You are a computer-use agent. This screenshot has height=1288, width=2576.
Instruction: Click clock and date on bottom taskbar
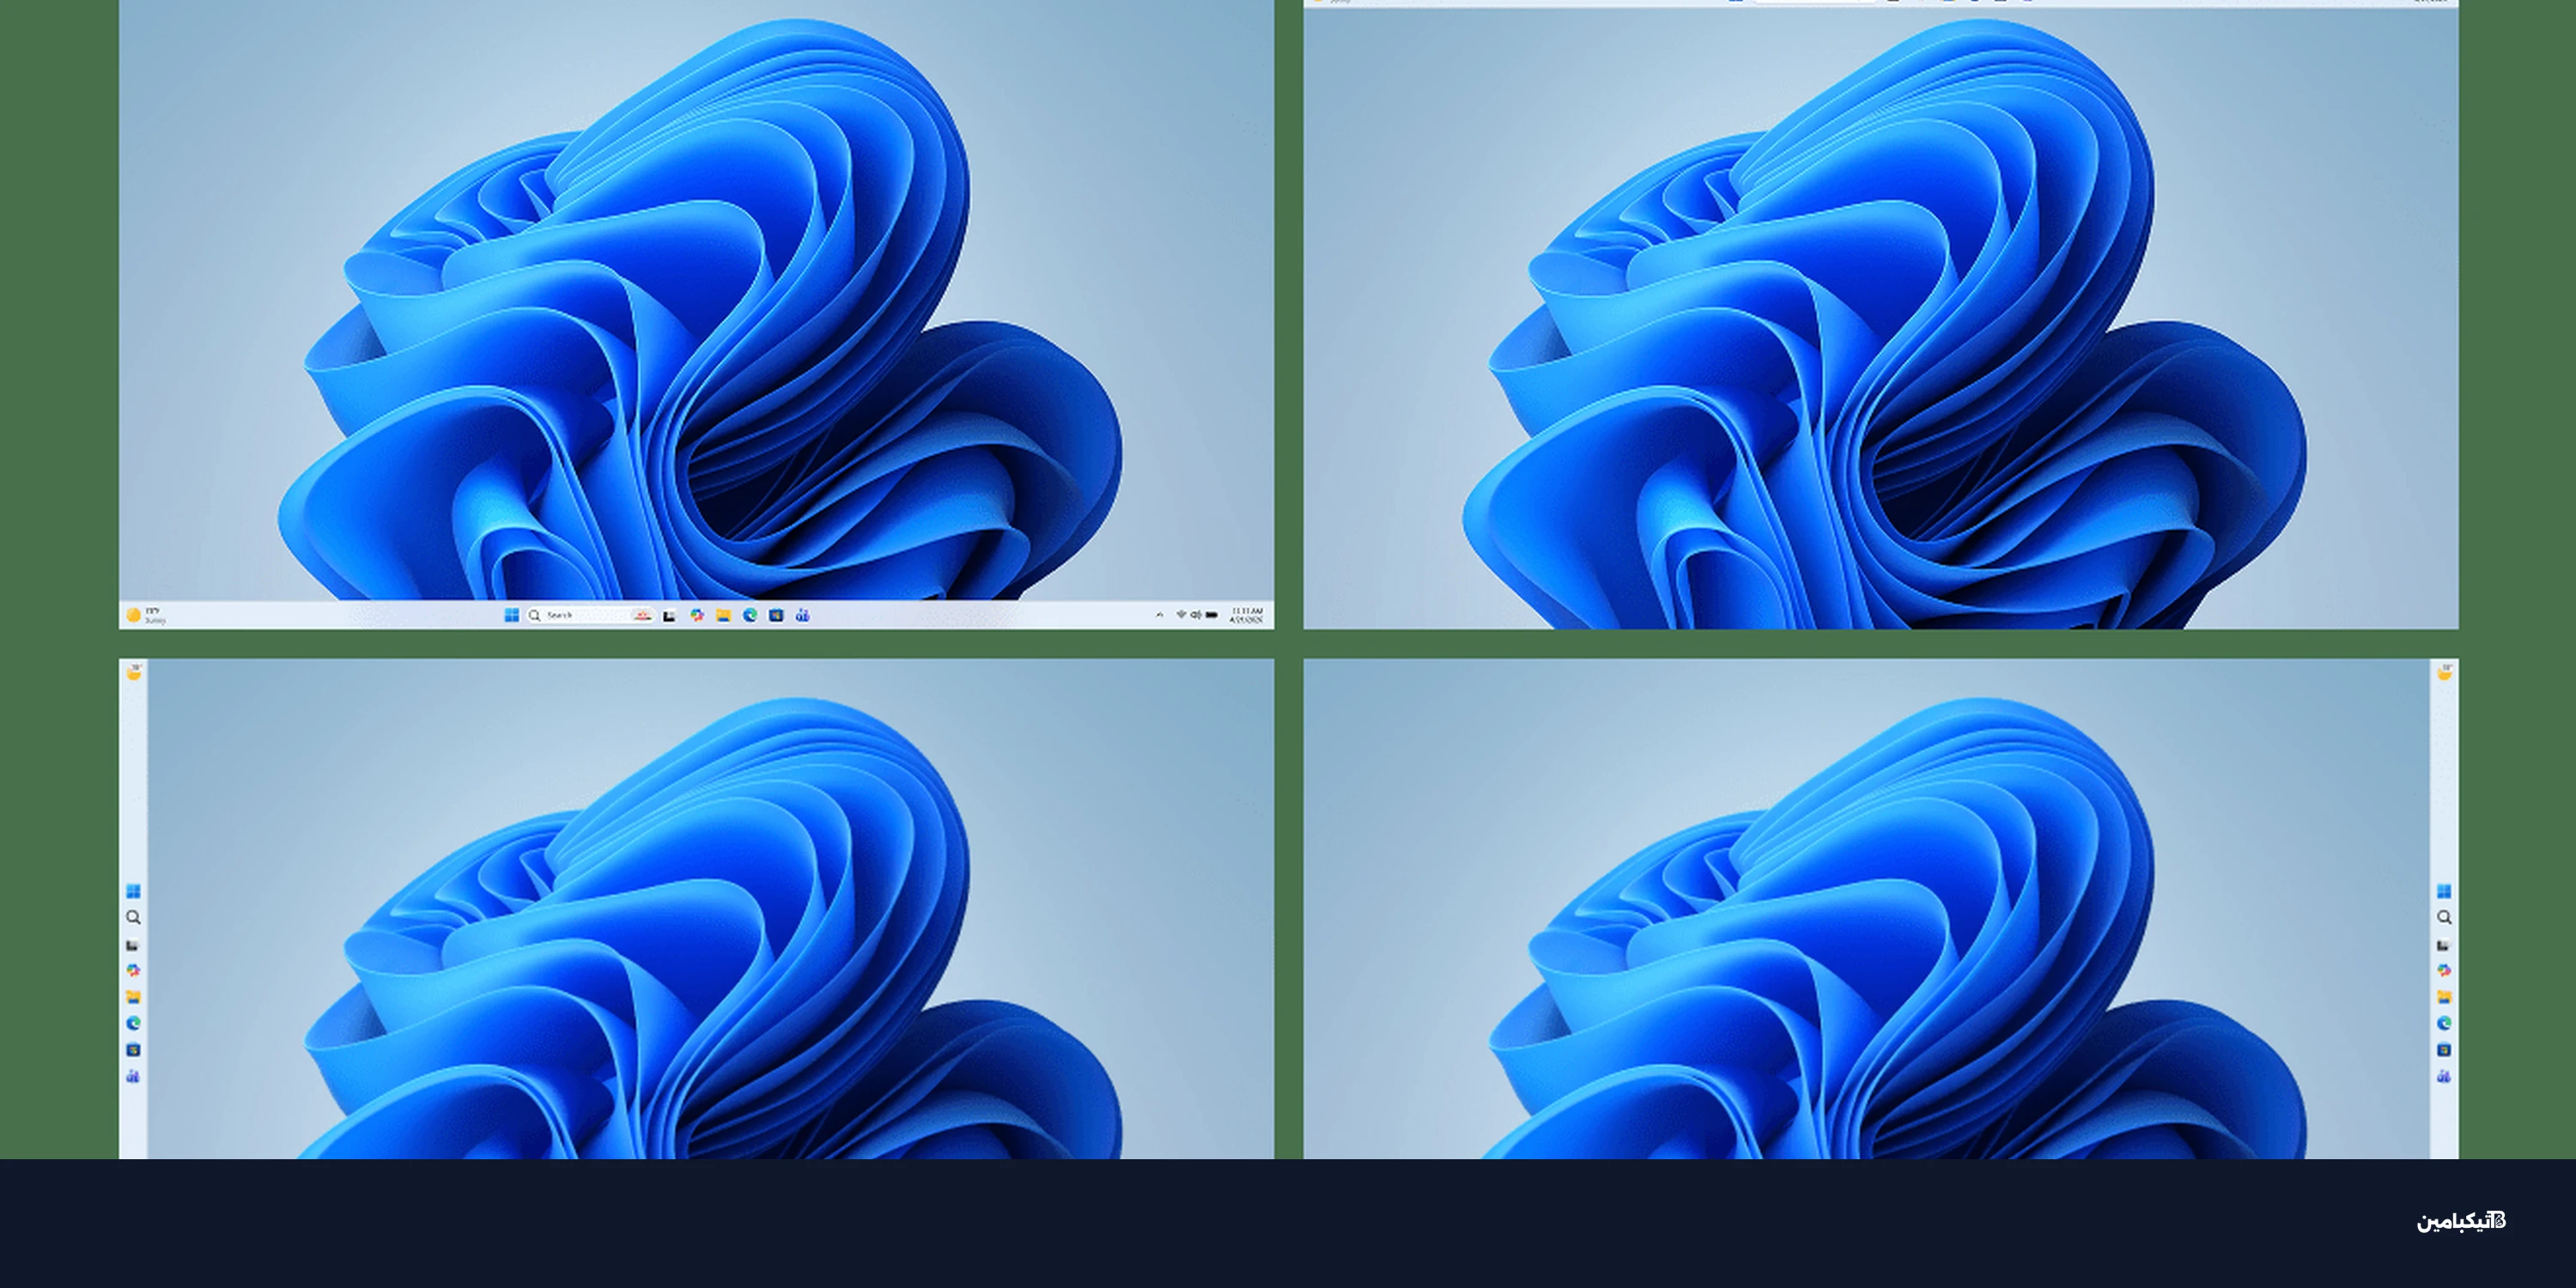1246,615
